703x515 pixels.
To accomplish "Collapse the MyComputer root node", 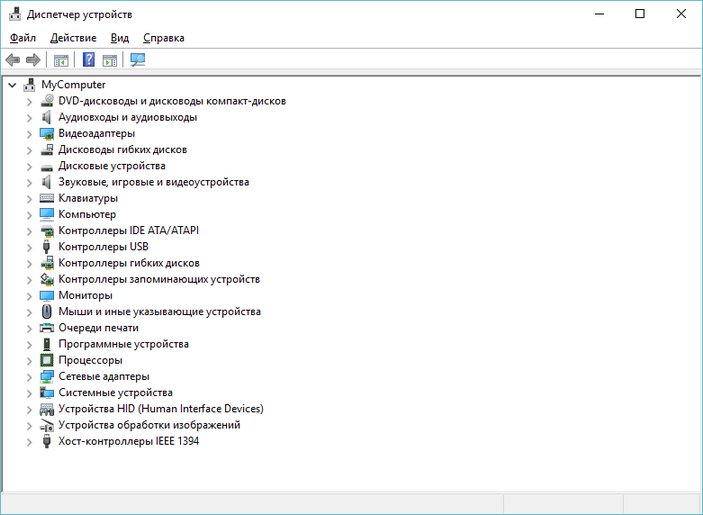I will [12, 85].
